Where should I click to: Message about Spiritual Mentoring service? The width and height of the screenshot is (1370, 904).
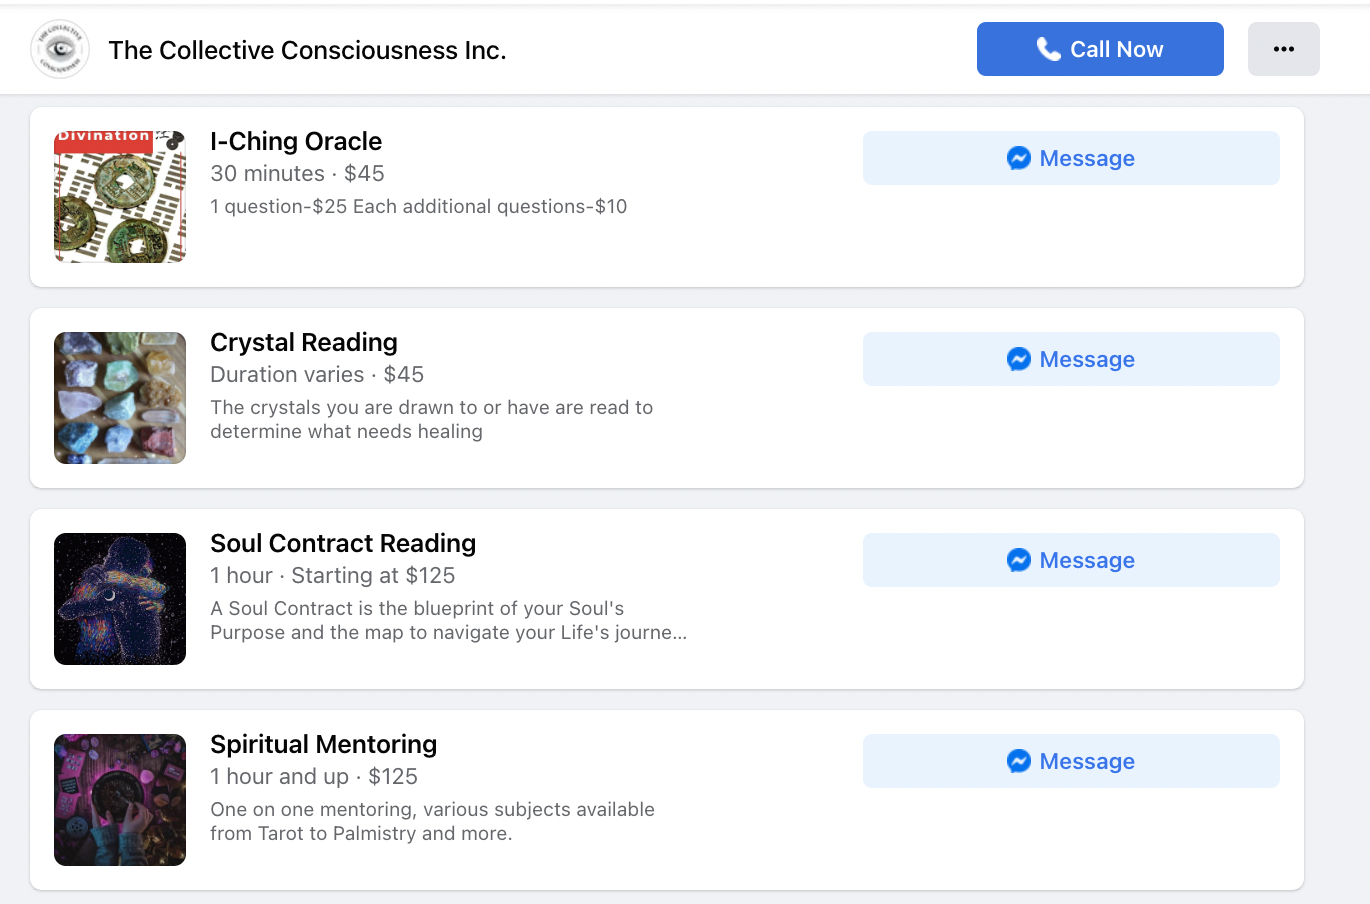[1071, 761]
